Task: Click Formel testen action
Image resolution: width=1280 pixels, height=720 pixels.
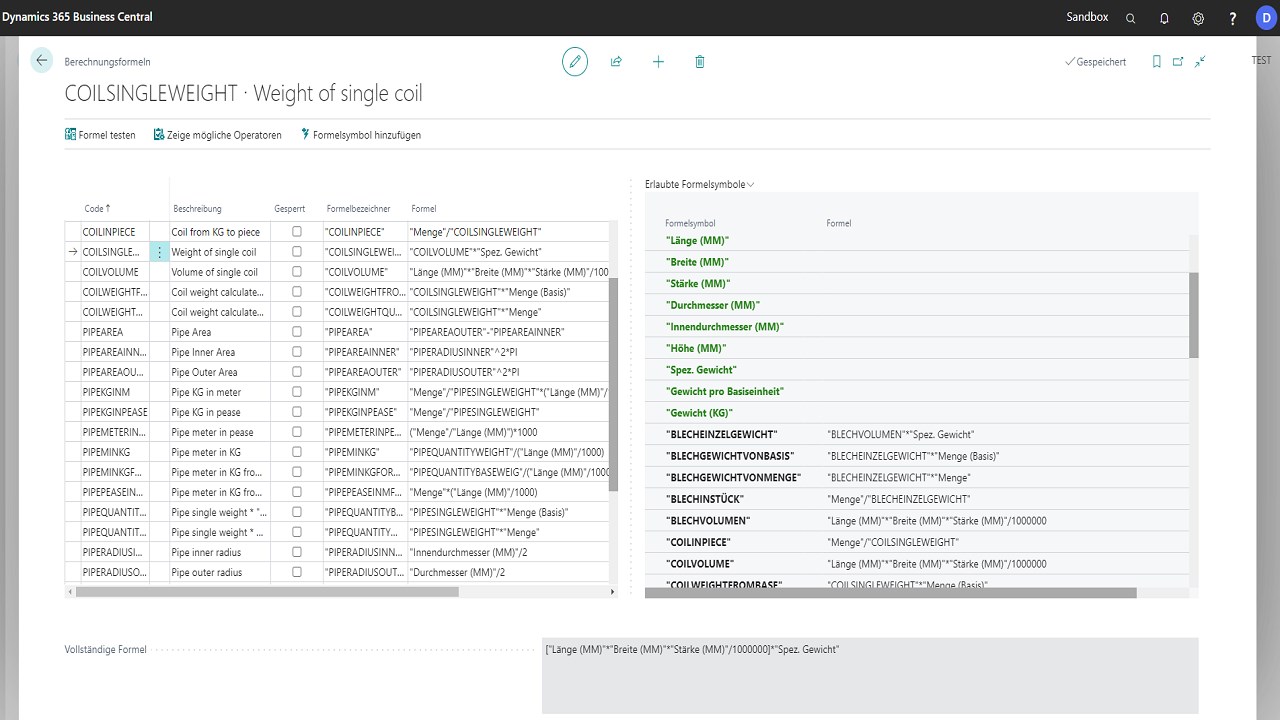Action: tap(100, 135)
